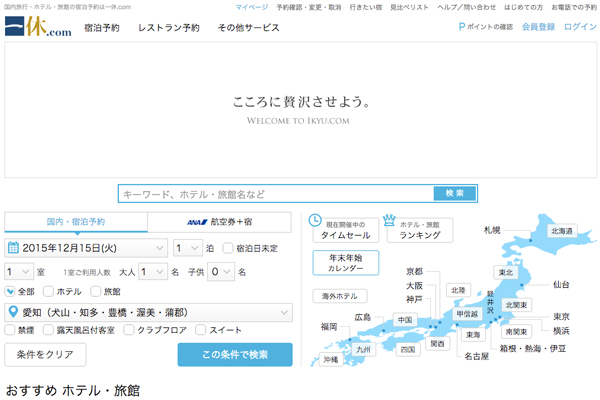Click the keyword search input field
600x400 pixels.
(276, 194)
